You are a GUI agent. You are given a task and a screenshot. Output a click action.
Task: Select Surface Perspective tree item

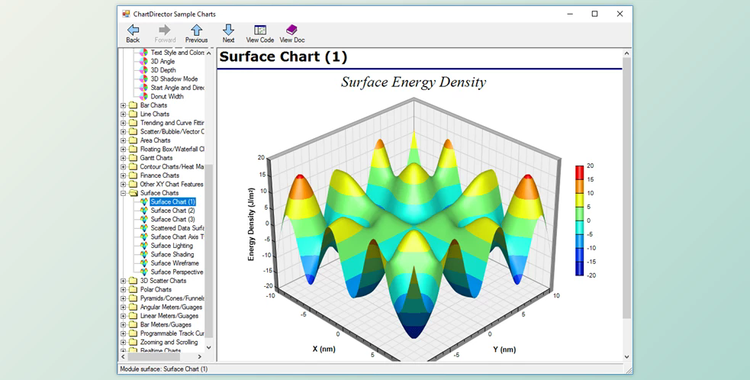coord(177,272)
